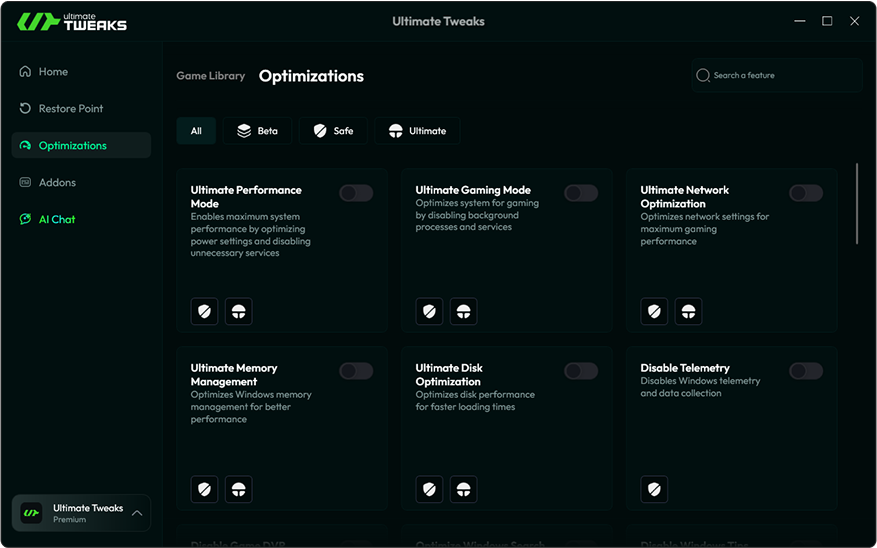Click the Addons icon in sidebar
This screenshot has width=877, height=548.
coord(25,182)
